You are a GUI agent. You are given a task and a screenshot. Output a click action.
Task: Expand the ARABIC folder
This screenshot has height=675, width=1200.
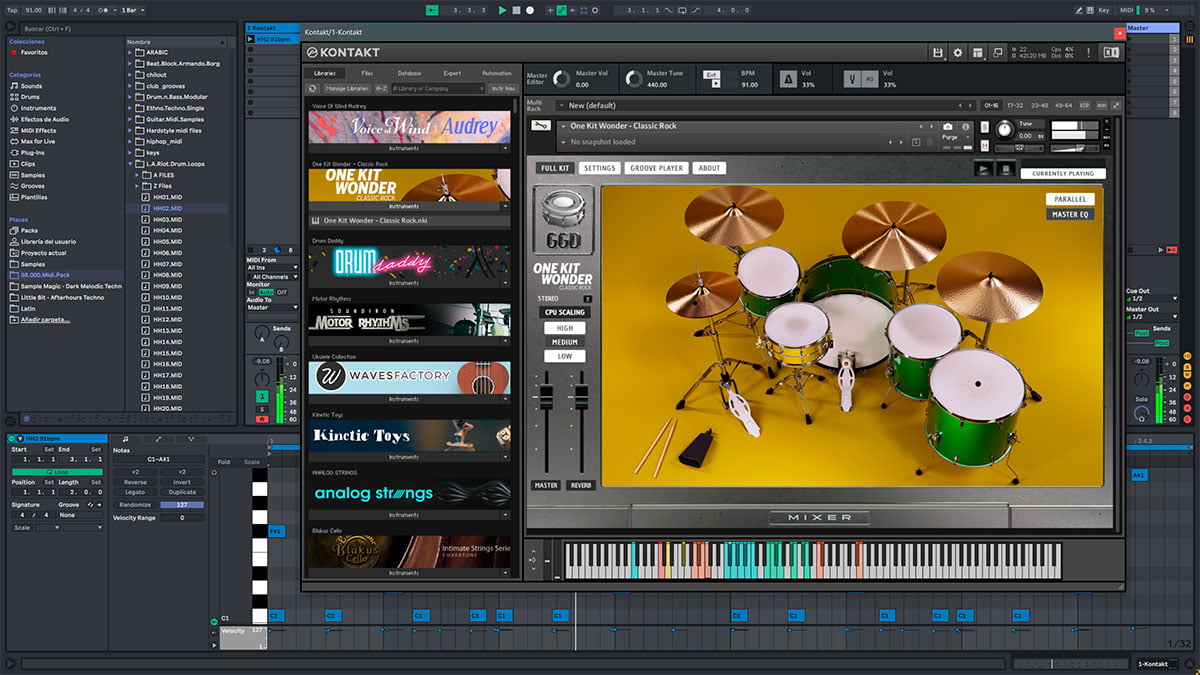[131, 52]
